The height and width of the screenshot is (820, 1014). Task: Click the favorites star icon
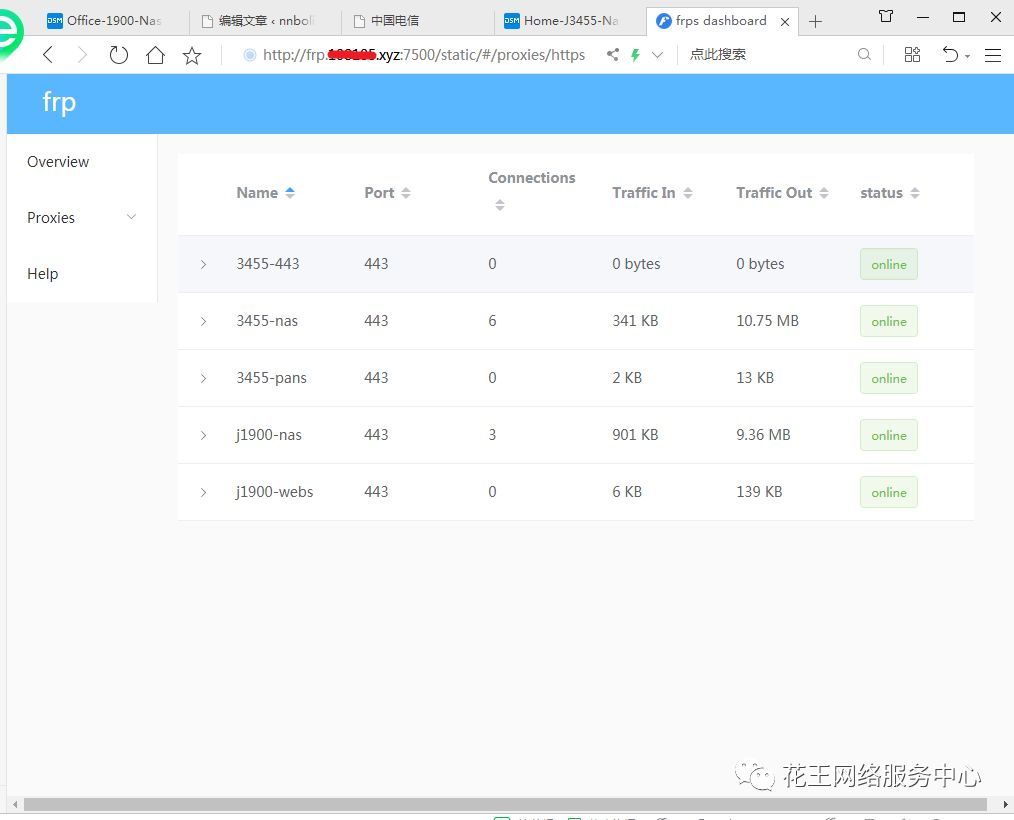tap(191, 55)
